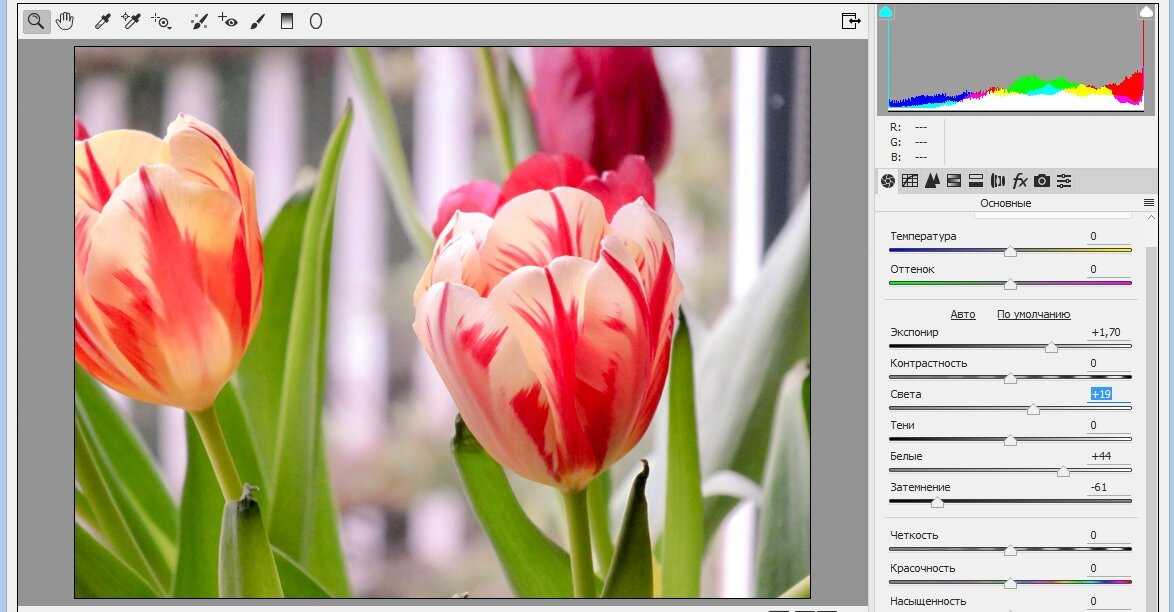Click the Контрастность slider handle

[x=1010, y=378]
